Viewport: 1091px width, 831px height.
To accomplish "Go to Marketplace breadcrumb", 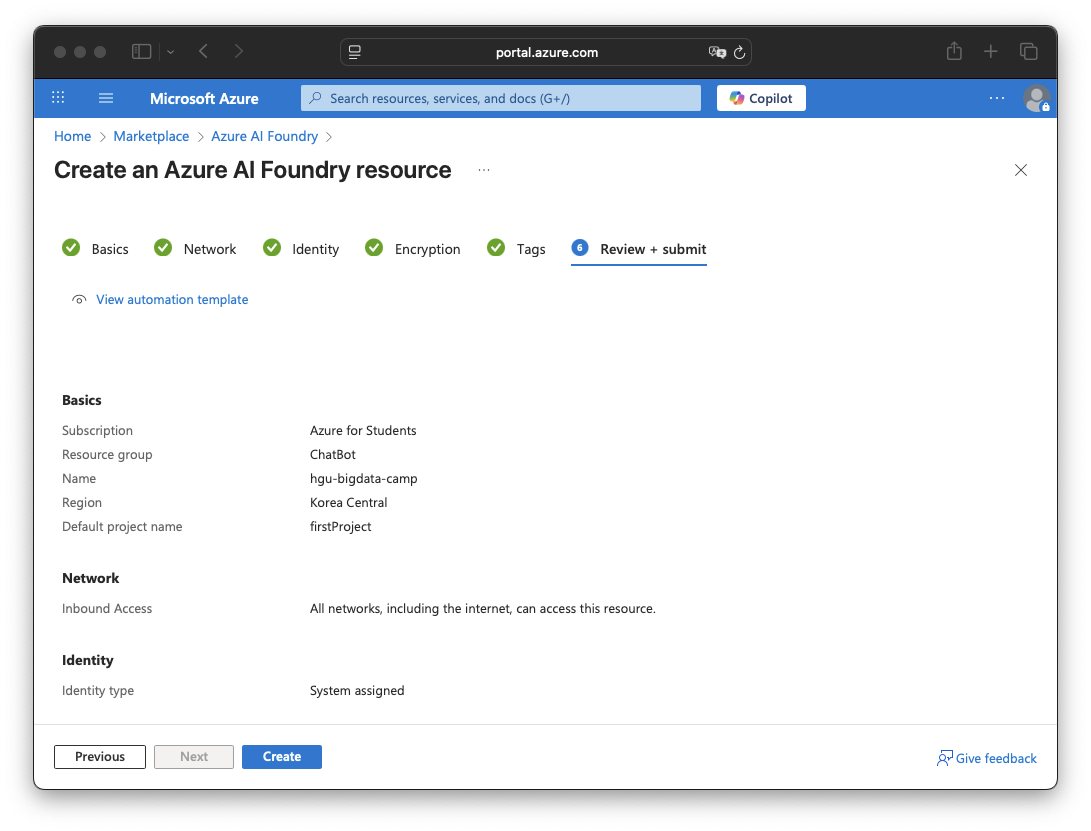I will tap(151, 136).
